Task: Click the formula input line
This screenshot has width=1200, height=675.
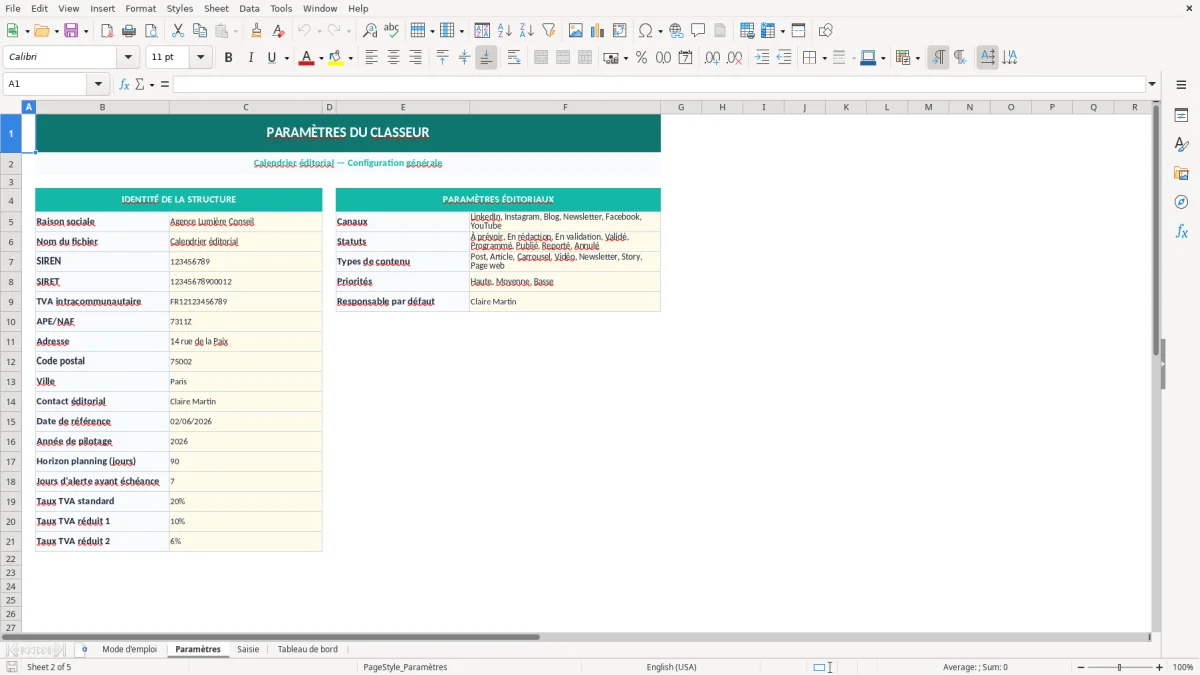Action: click(x=659, y=84)
